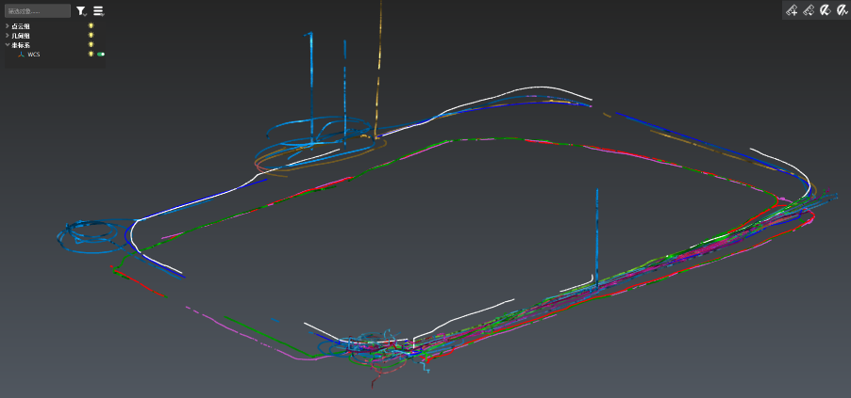The image size is (851, 398).
Task: Collapse the 坐标系 tree node
Action: (7, 45)
